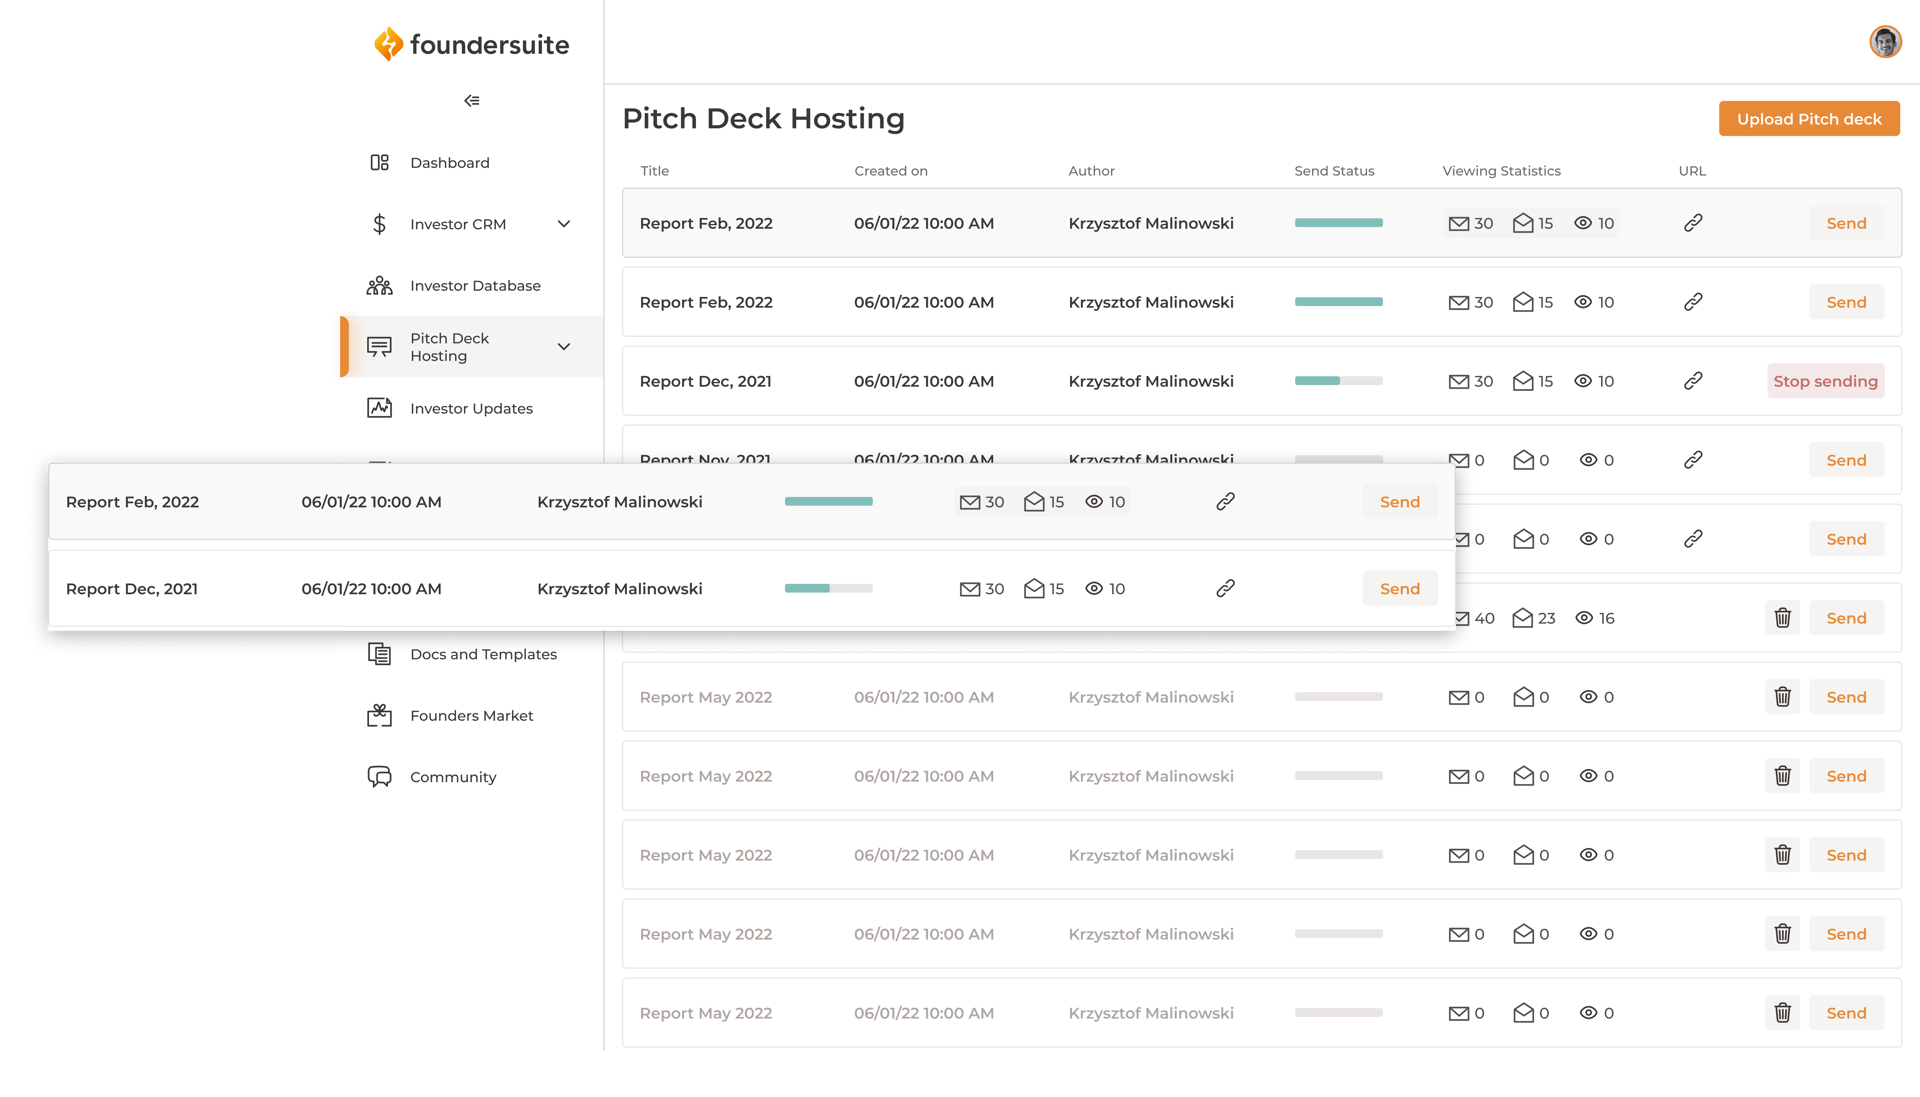Click the Dashboard icon
Viewport: 1920px width, 1097px height.
pyautogui.click(x=380, y=163)
